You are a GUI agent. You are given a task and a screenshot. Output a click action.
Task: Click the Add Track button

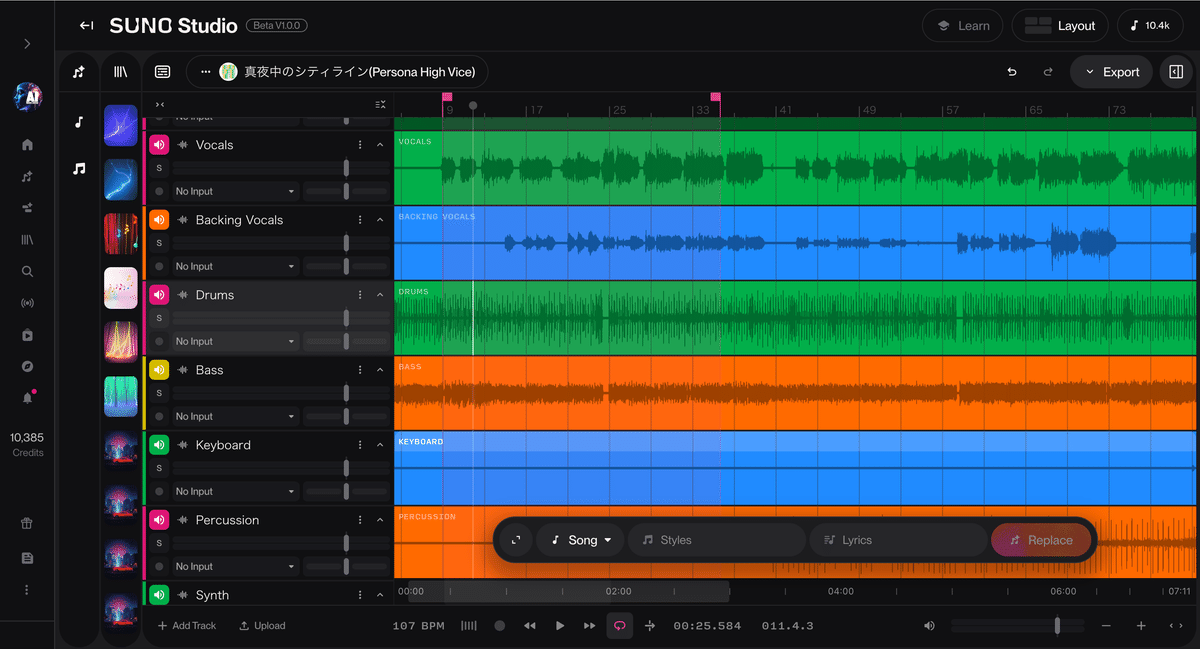tap(187, 625)
